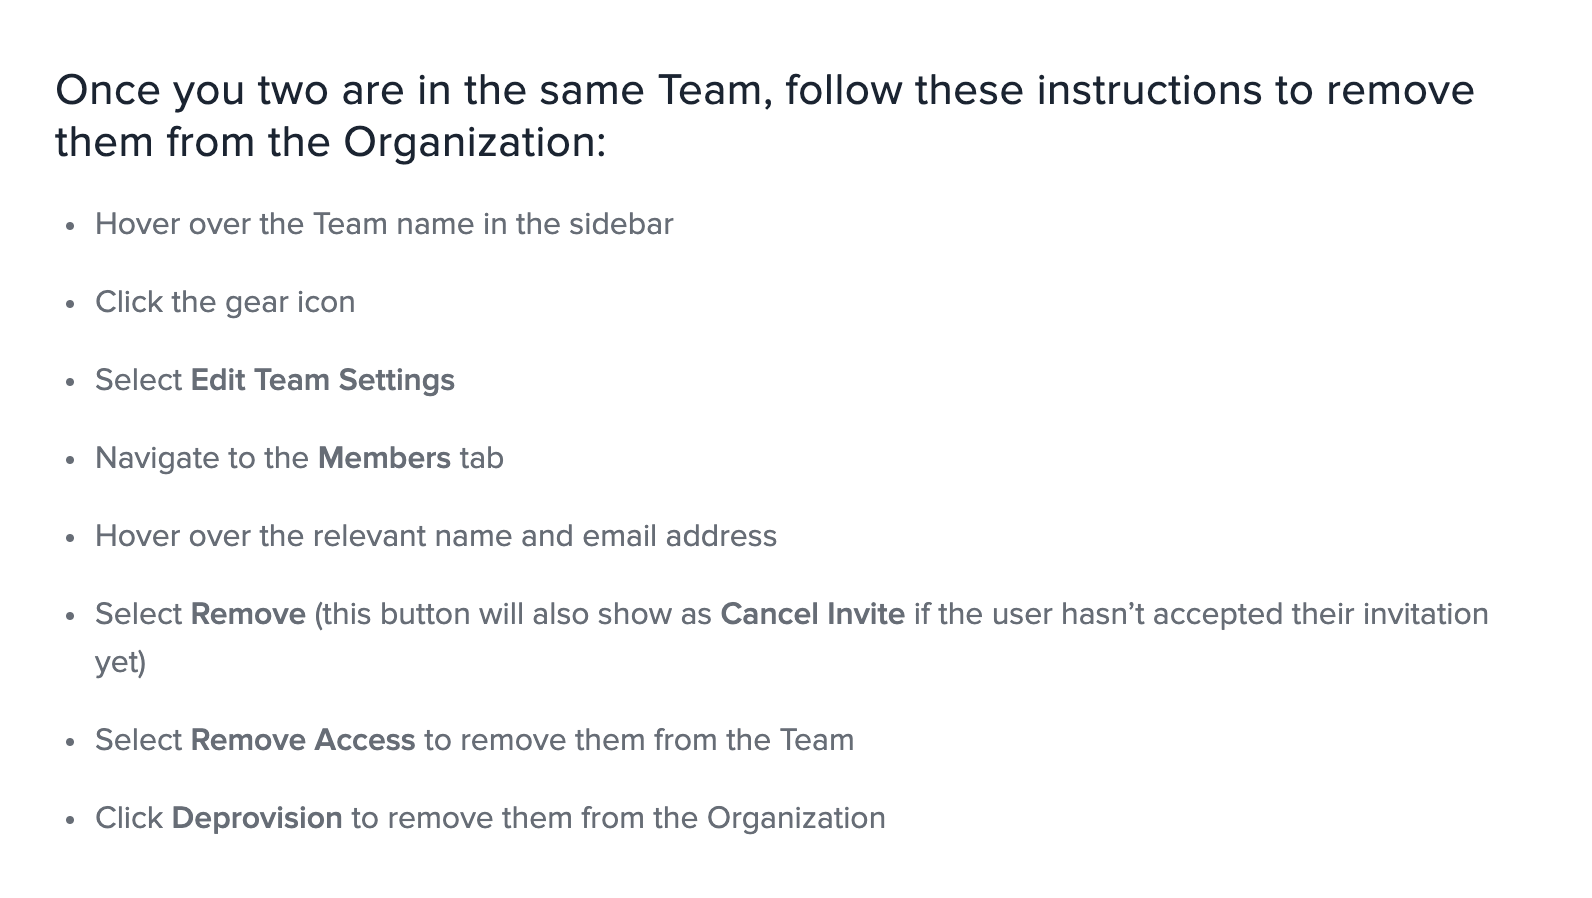Image resolution: width=1592 pixels, height=898 pixels.
Task: Click the line 'Hover over the Team name'
Action: click(x=384, y=224)
